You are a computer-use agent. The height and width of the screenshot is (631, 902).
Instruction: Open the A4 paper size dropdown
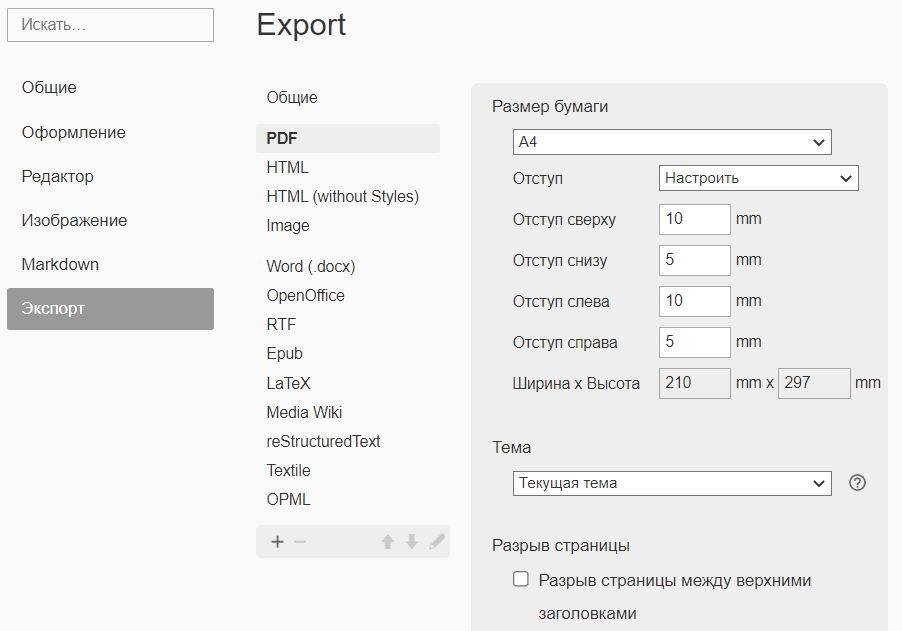pyautogui.click(x=672, y=143)
